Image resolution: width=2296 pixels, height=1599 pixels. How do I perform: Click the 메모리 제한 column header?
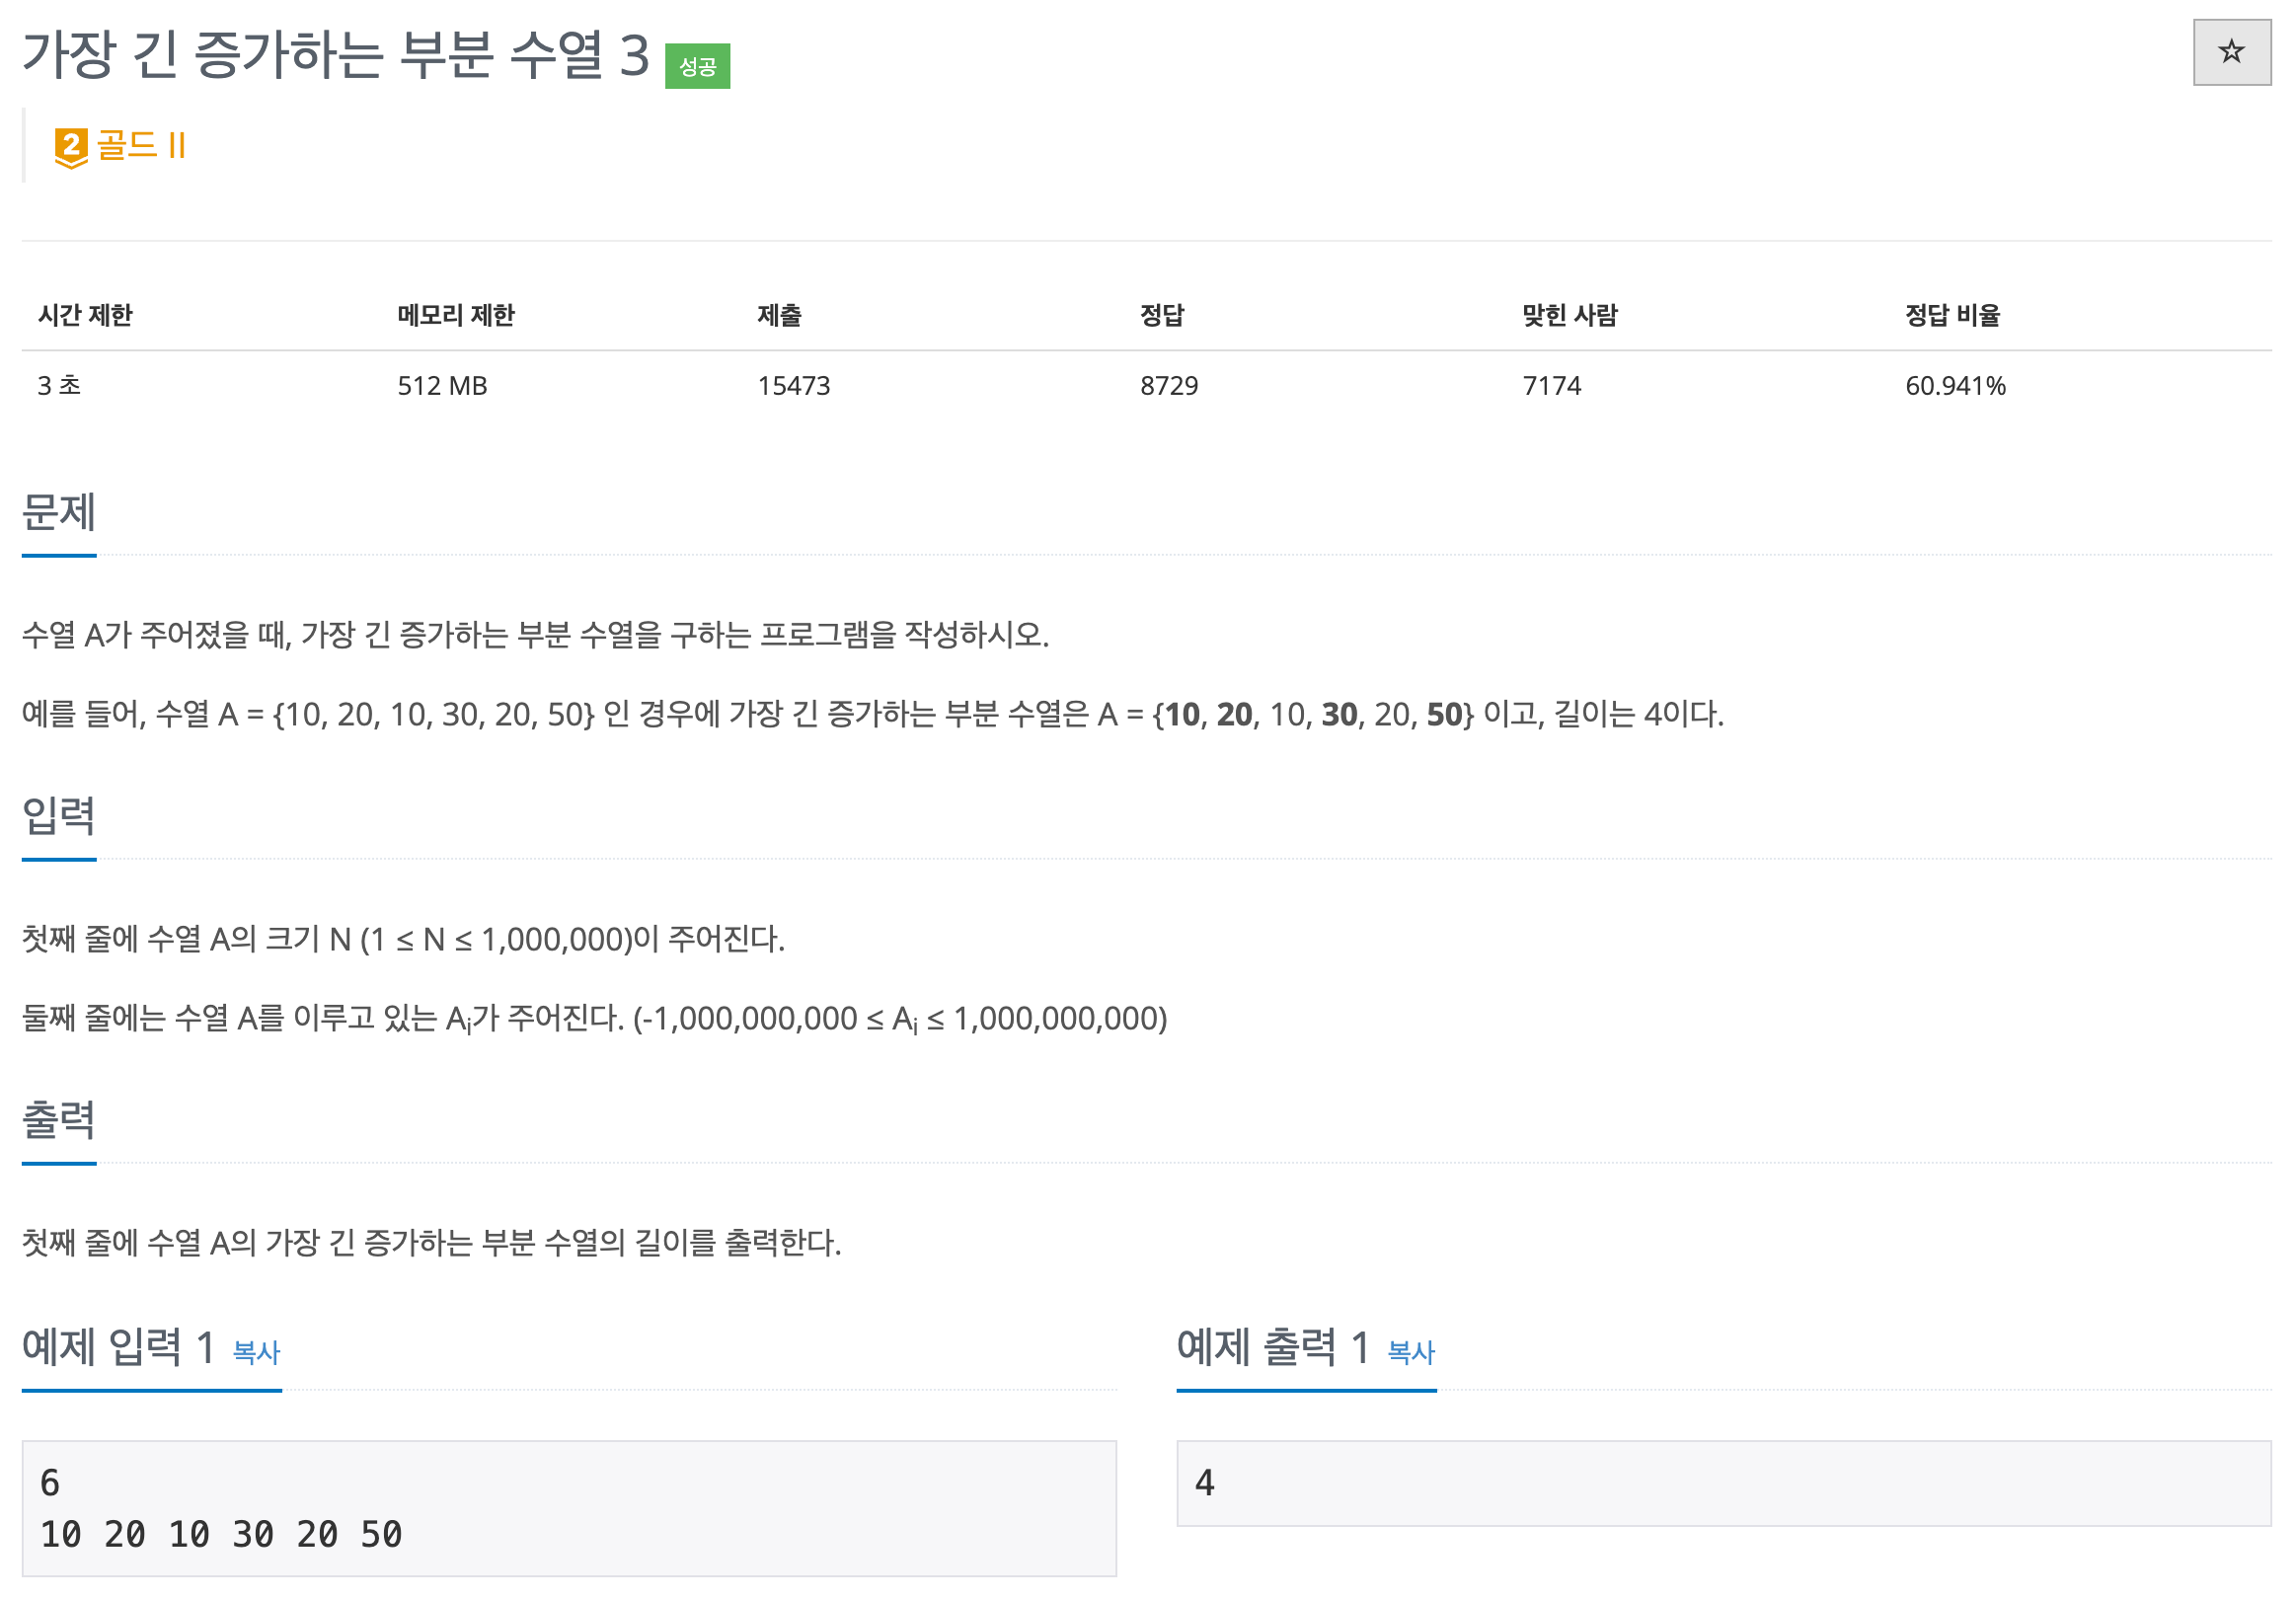tap(455, 315)
